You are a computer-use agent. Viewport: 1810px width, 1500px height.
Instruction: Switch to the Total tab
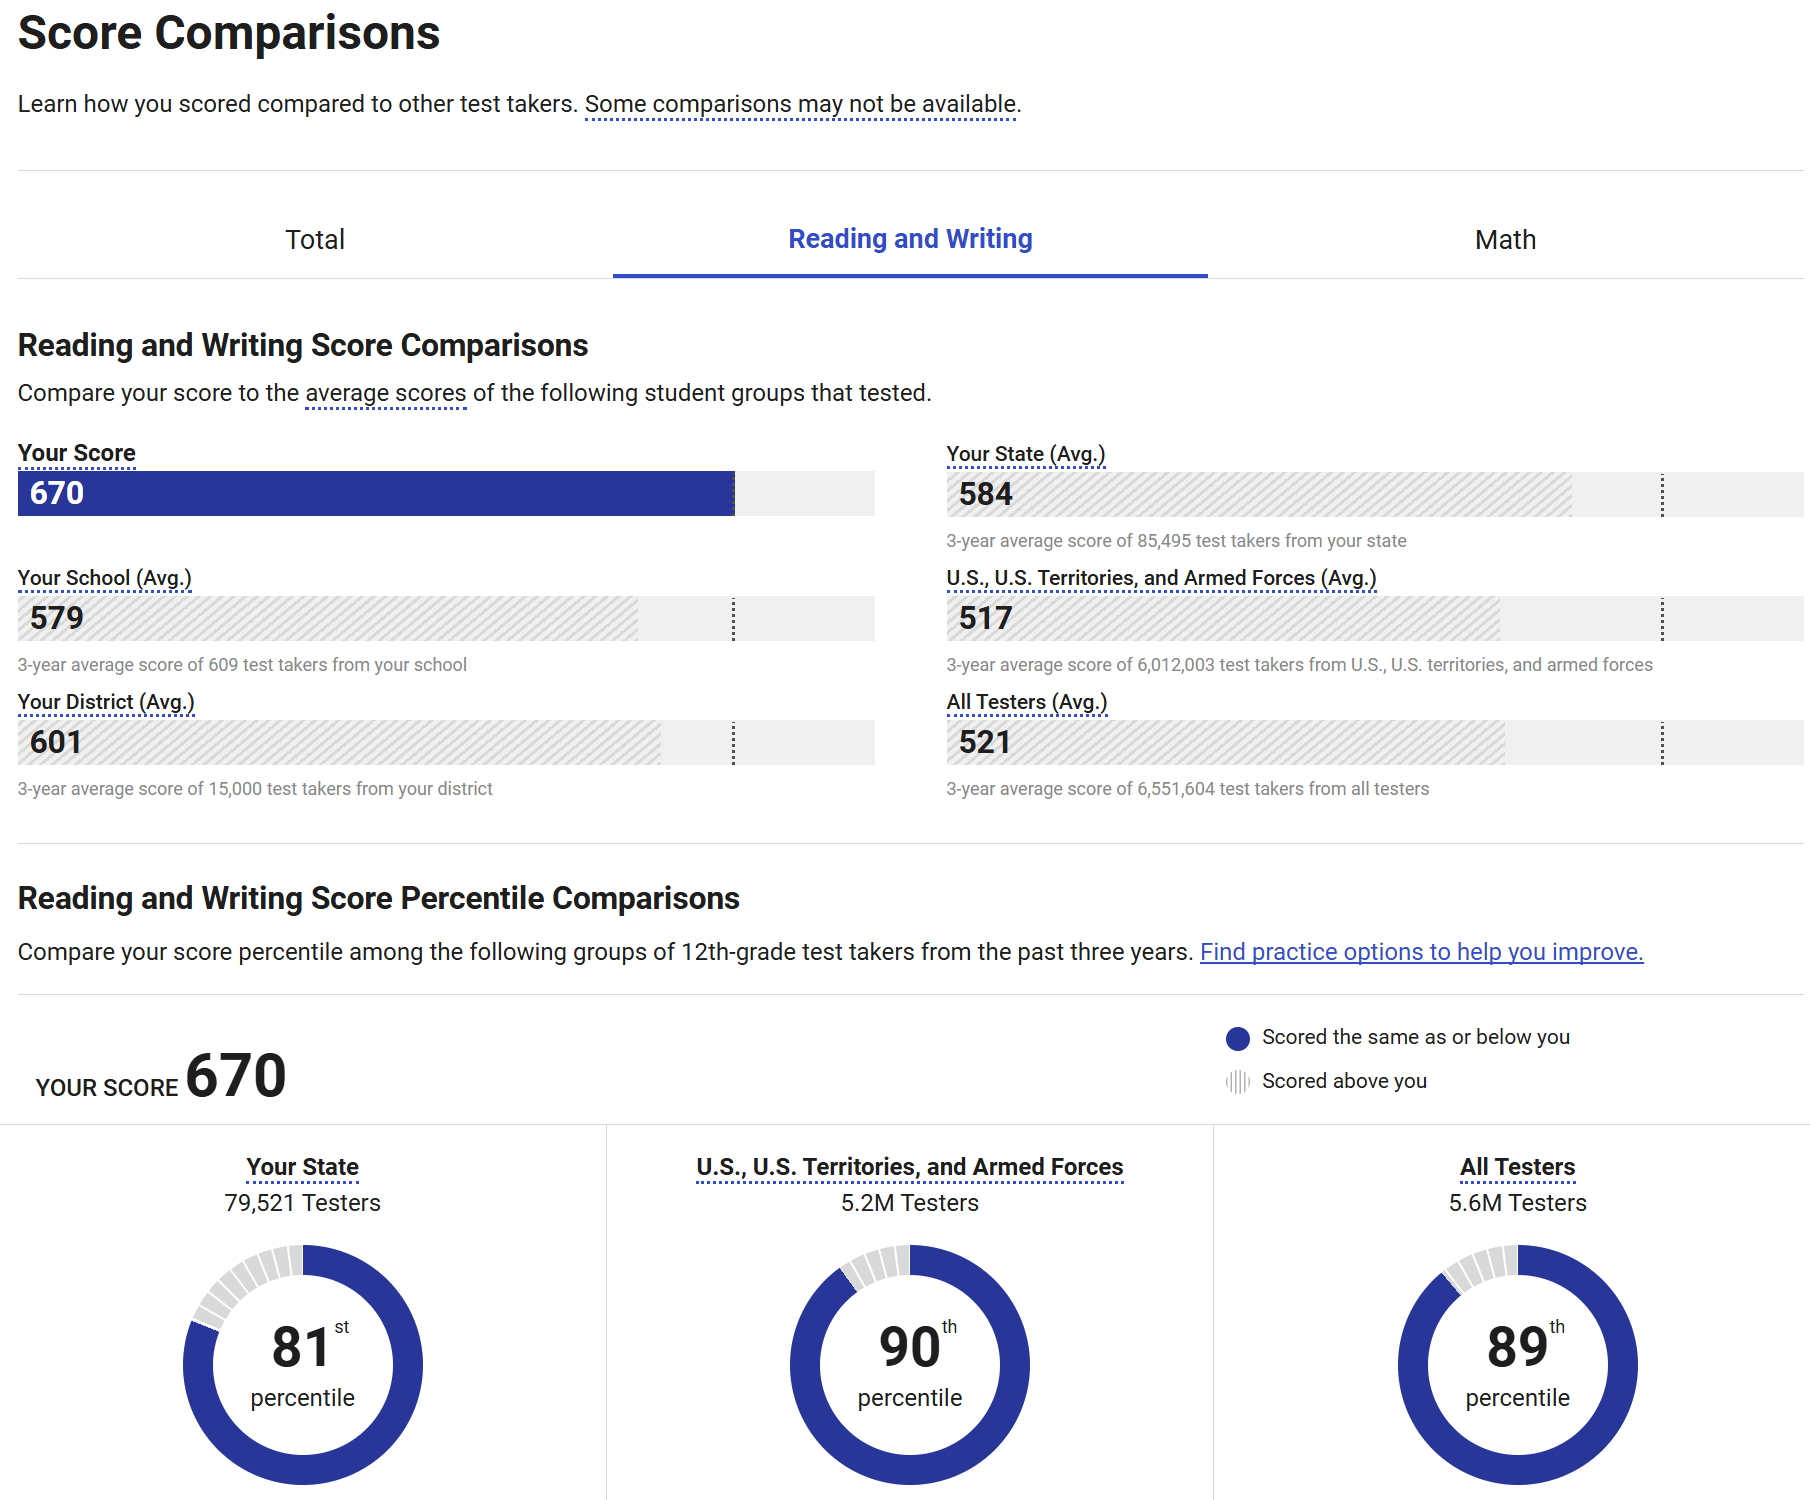pos(315,240)
